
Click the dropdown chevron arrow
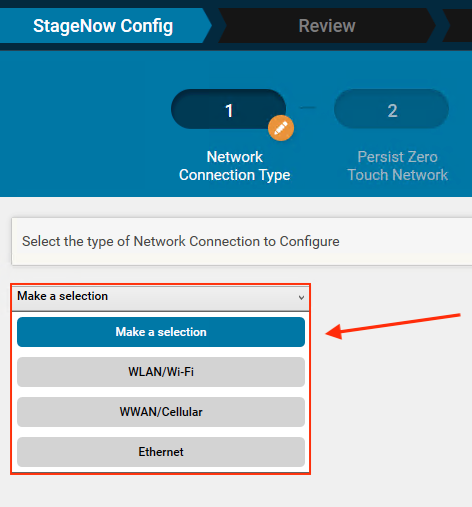tap(301, 297)
